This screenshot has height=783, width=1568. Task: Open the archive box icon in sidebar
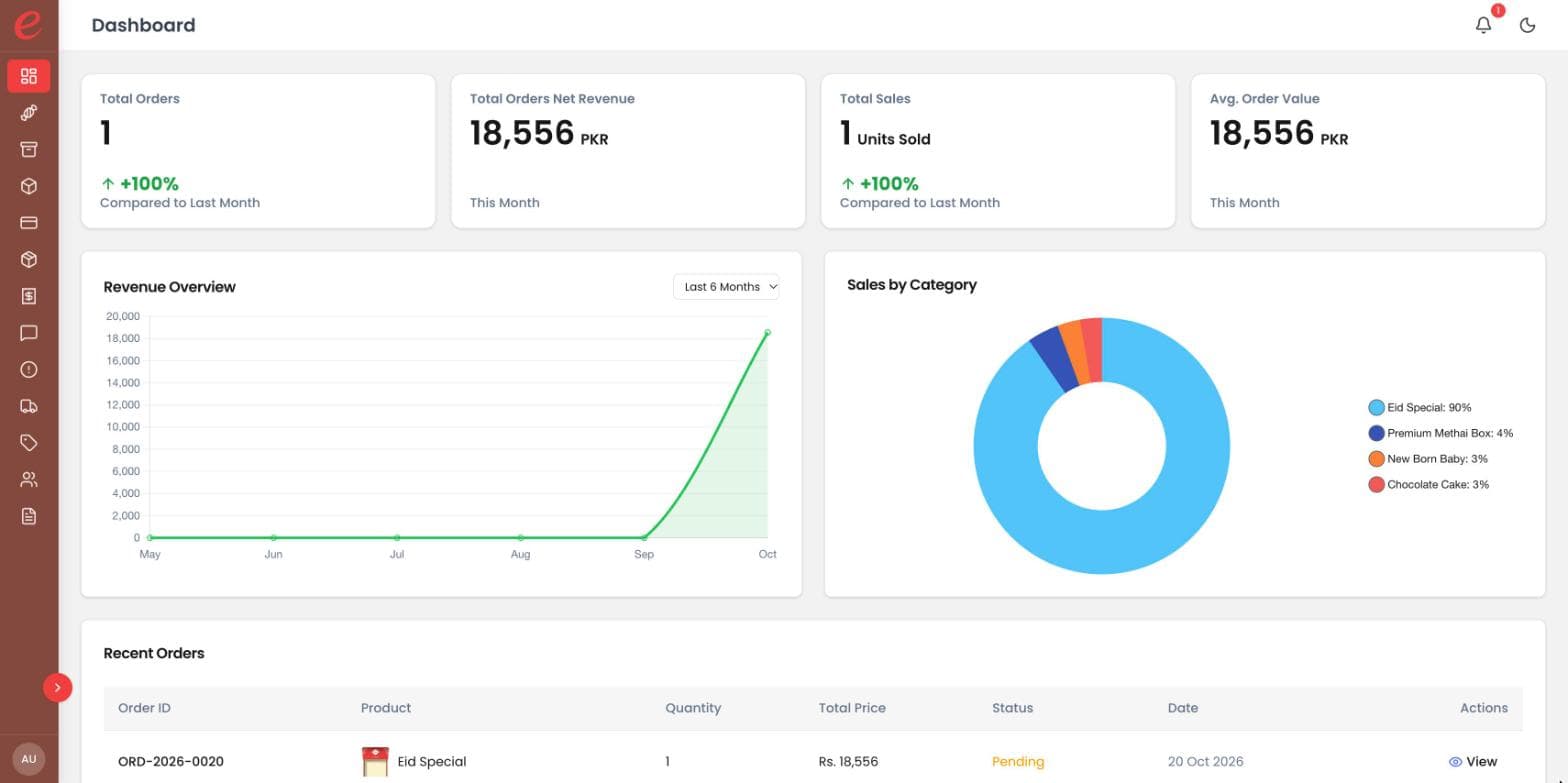click(x=29, y=149)
